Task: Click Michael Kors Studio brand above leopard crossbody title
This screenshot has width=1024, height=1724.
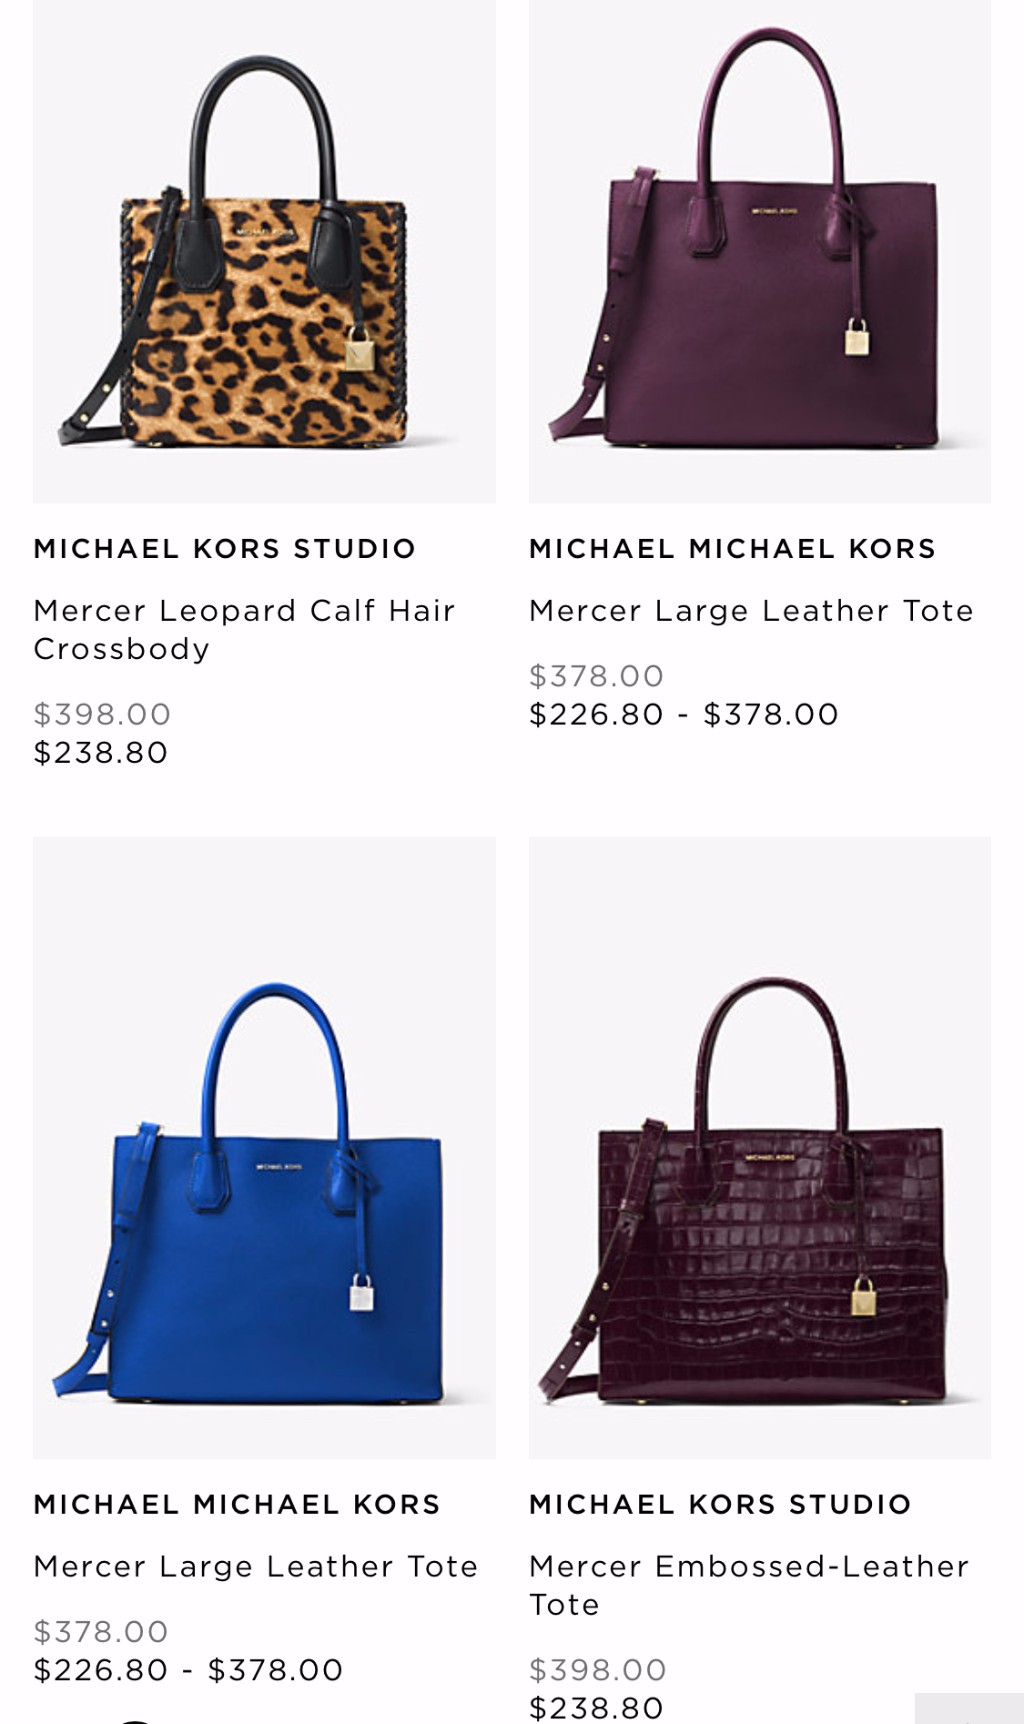Action: (x=224, y=548)
